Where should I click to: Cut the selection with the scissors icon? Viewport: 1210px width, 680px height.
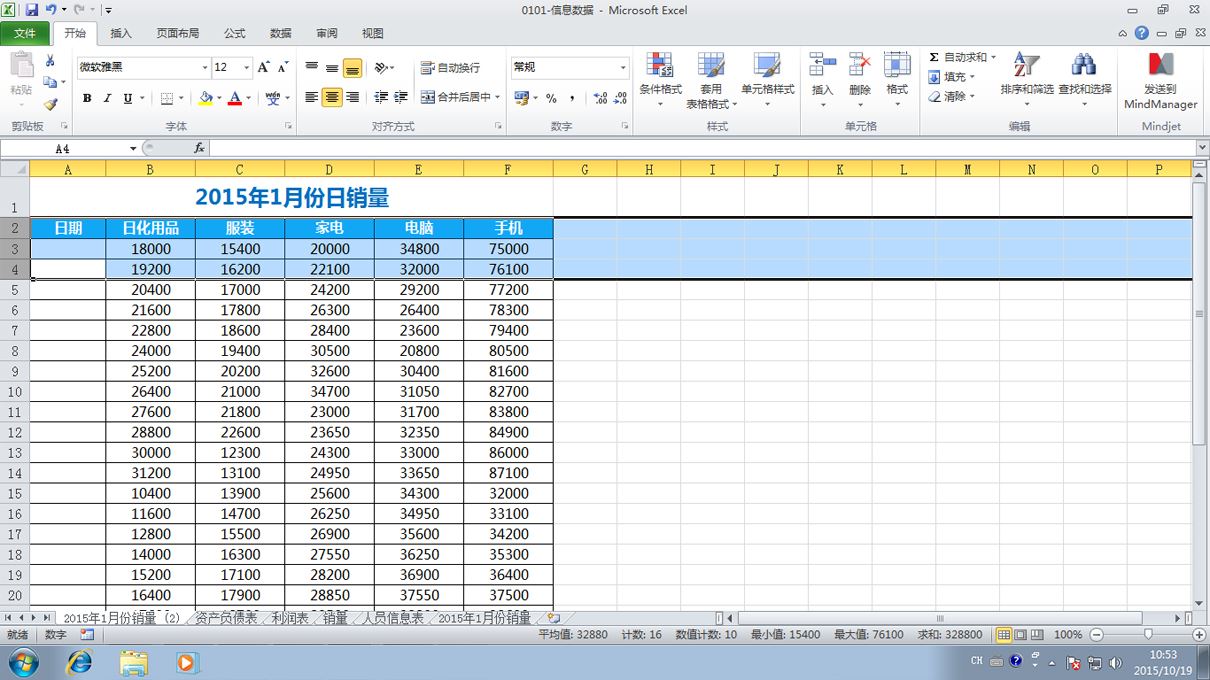click(50, 61)
